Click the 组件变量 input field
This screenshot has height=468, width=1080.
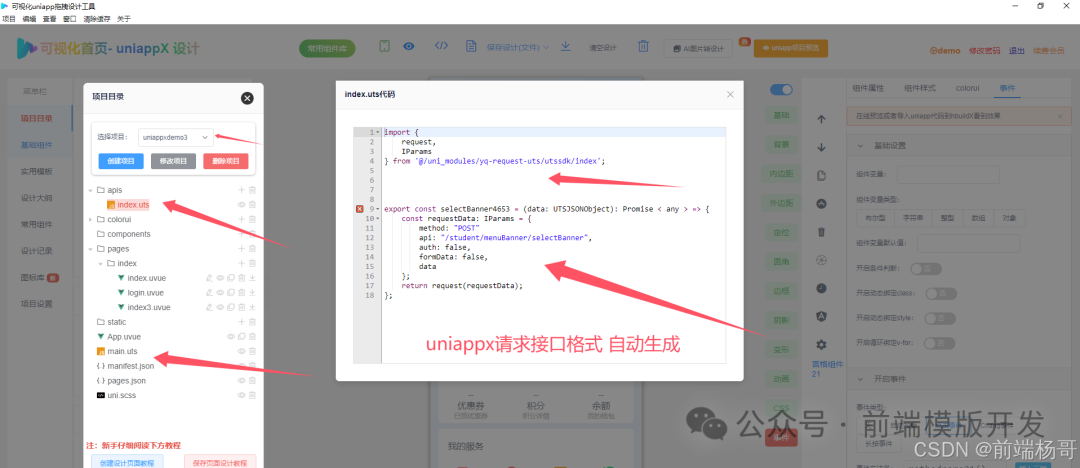click(x=948, y=175)
